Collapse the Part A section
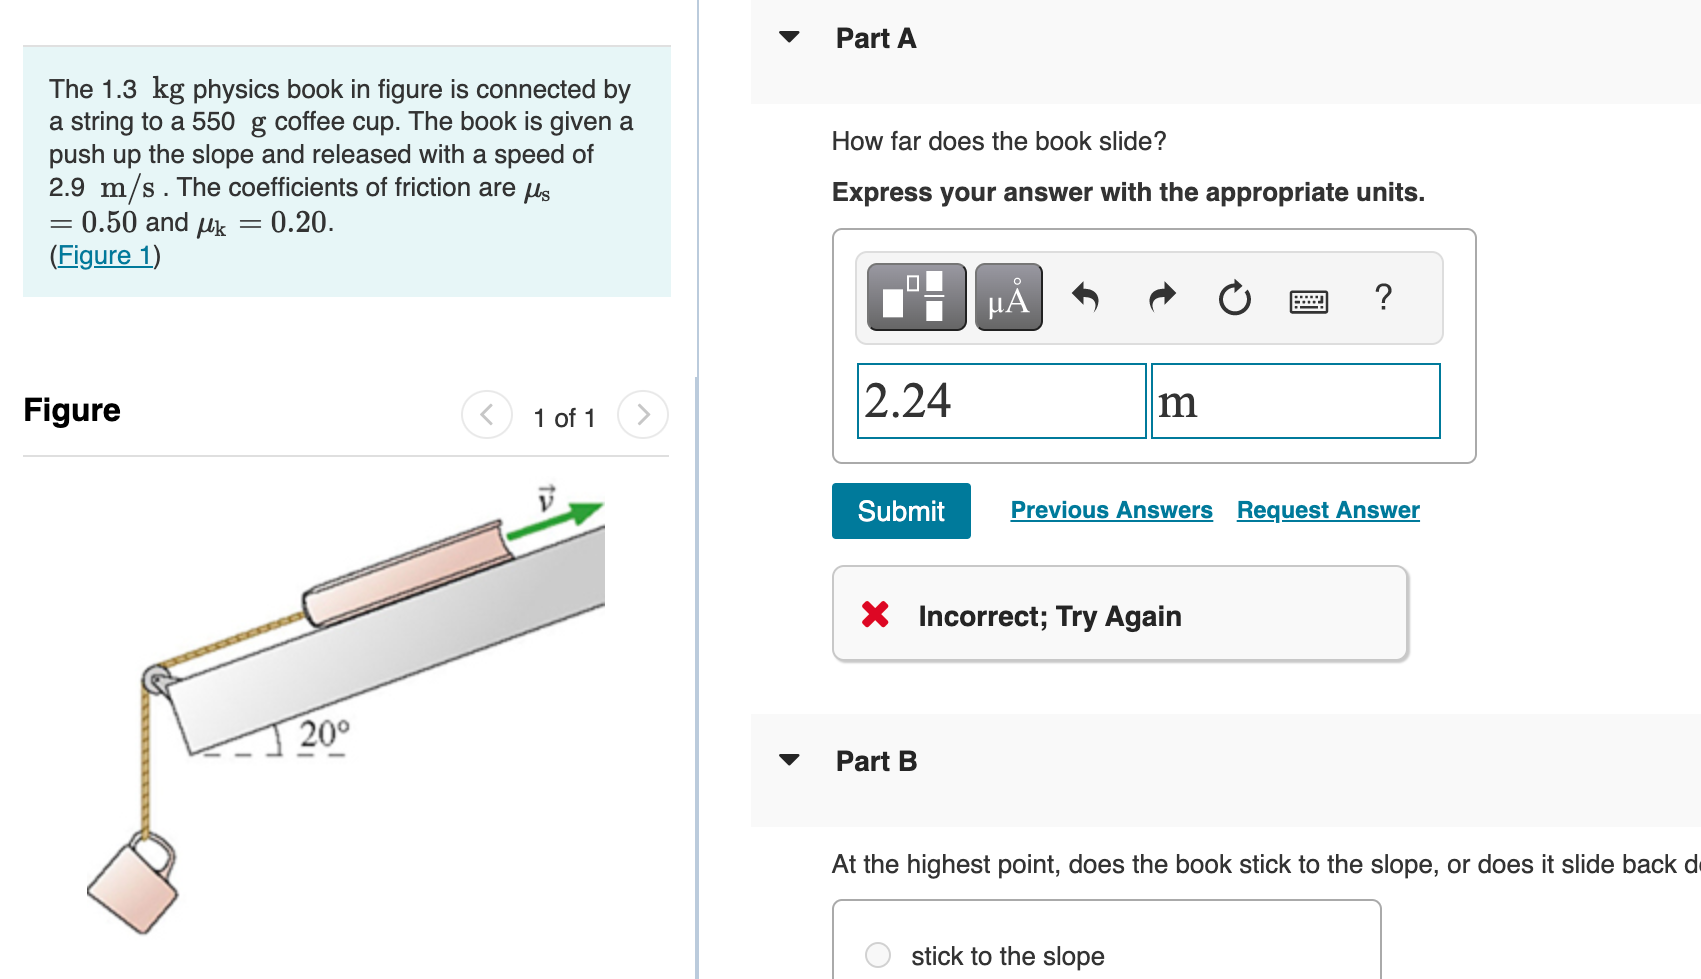 pyautogui.click(x=790, y=37)
